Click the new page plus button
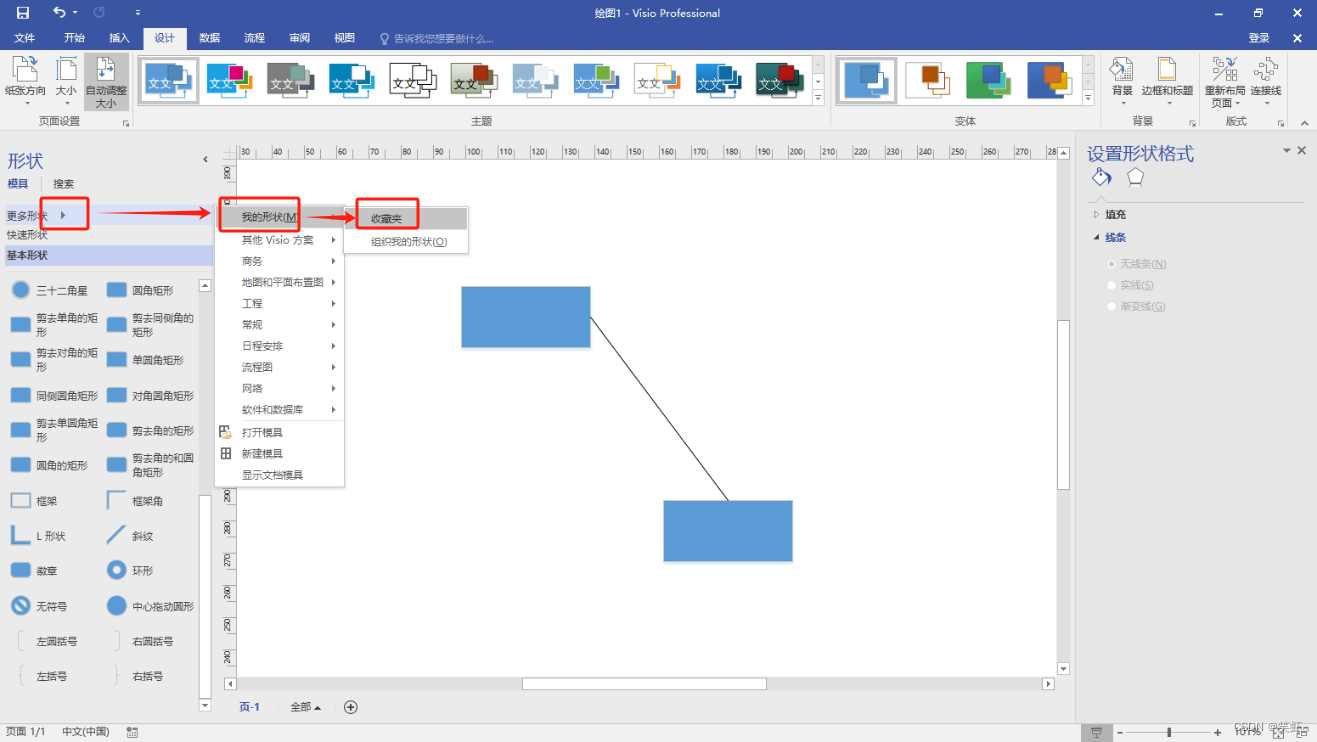Image resolution: width=1317 pixels, height=742 pixels. [350, 707]
